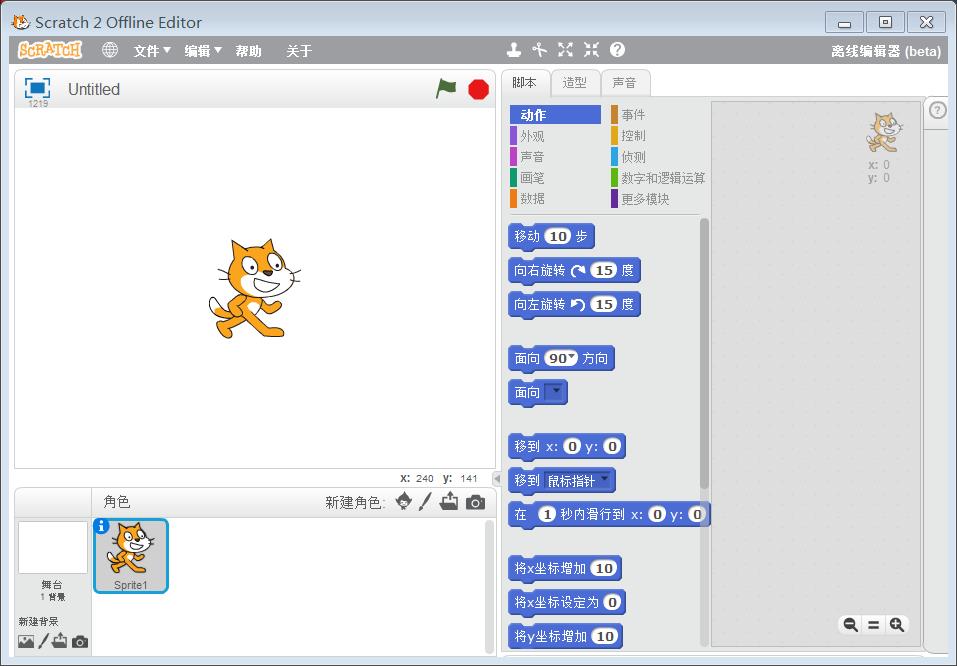Choose new sprite from library
Screen dimensions: 957x666
coord(403,502)
